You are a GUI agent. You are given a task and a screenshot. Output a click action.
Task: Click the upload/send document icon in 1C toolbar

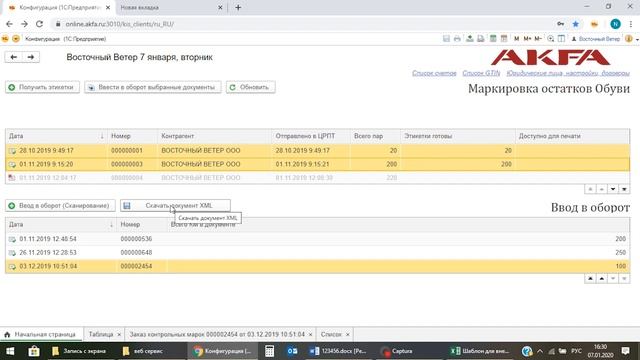pyautogui.click(x=470, y=39)
